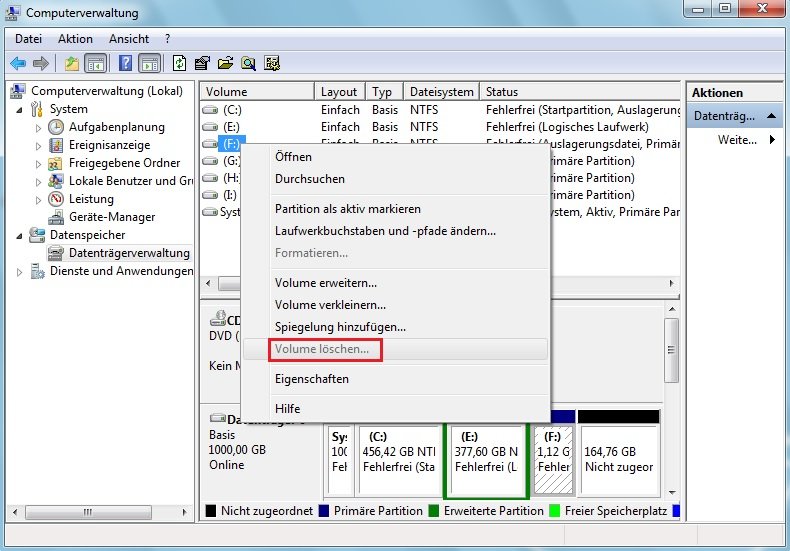The height and width of the screenshot is (551, 790).
Task: Click the Forward arrow toolbar icon
Action: (41, 63)
